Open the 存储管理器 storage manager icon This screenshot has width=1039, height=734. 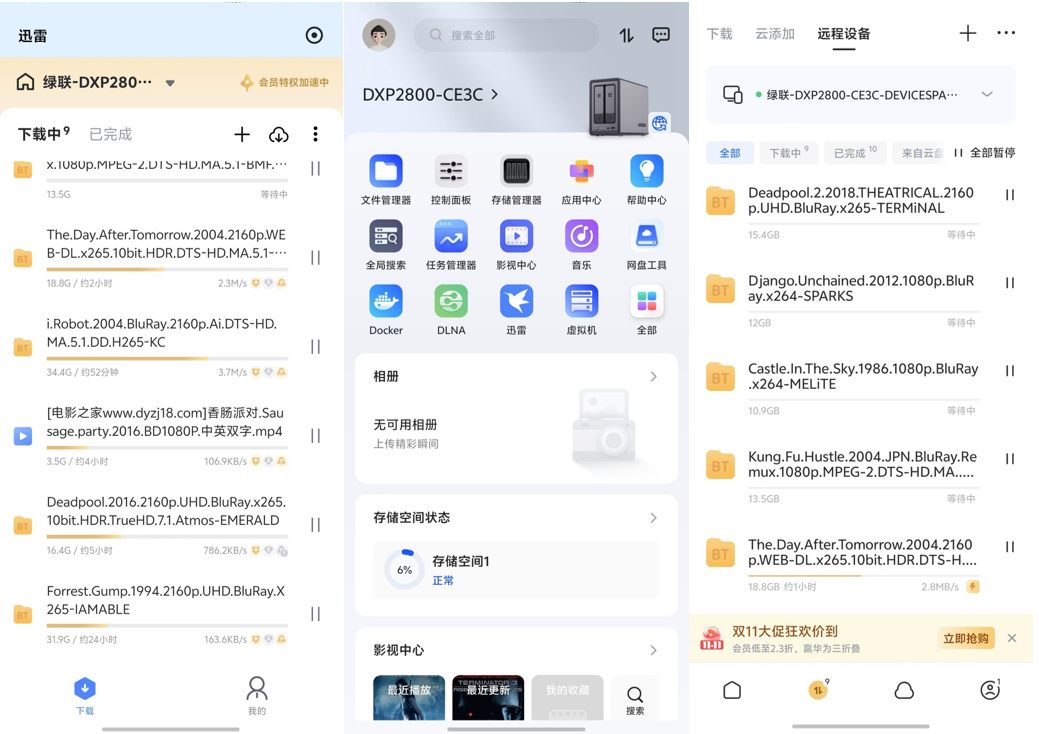tap(516, 172)
